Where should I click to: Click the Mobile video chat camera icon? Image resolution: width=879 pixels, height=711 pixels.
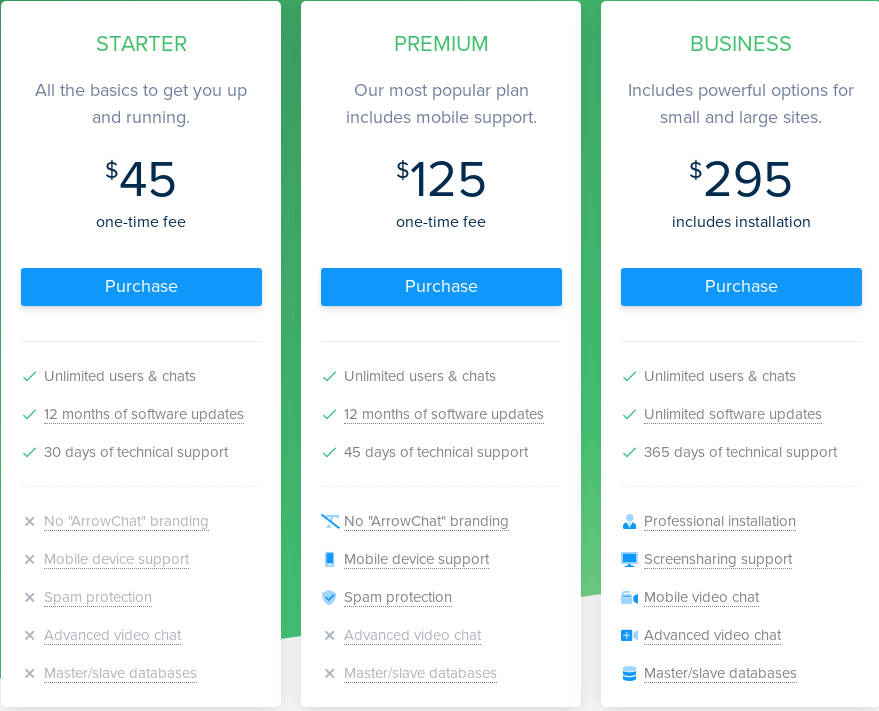[630, 597]
